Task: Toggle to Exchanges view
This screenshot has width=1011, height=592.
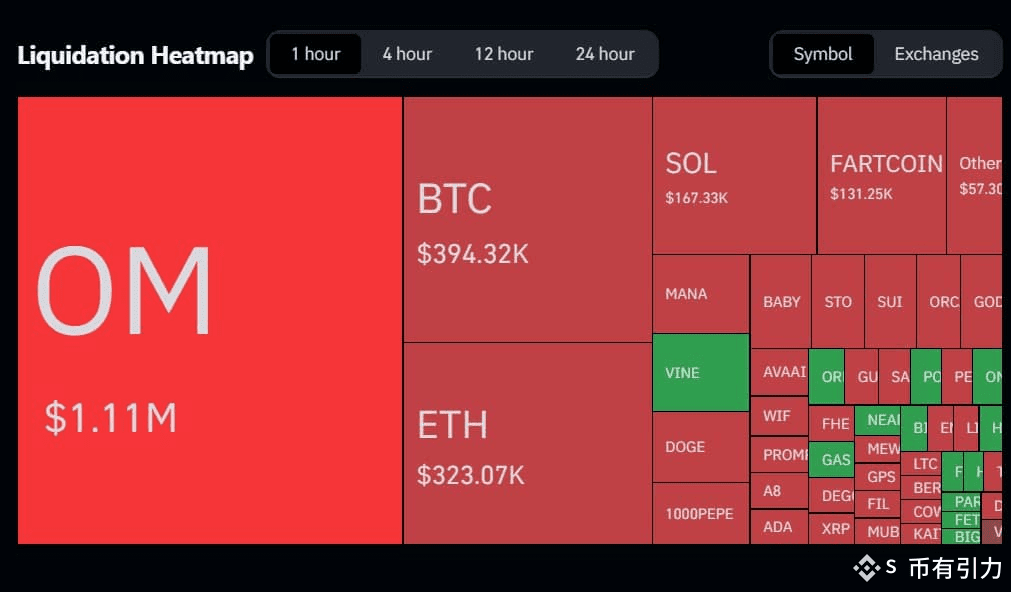Action: (936, 54)
